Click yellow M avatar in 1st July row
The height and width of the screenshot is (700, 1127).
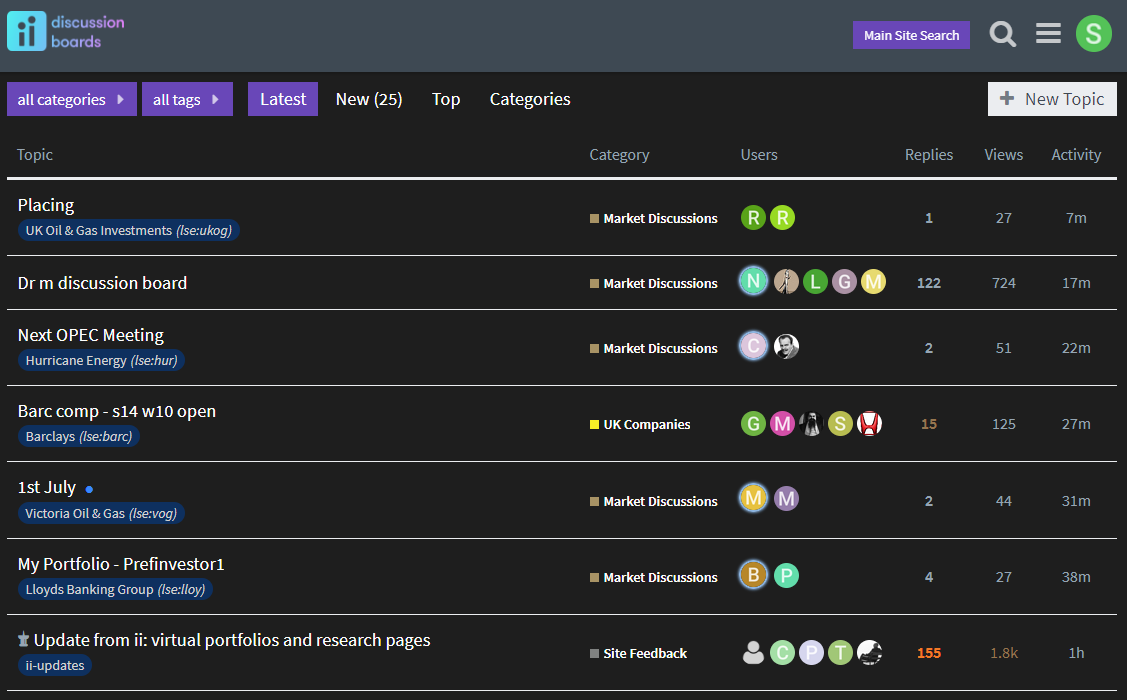[753, 498]
